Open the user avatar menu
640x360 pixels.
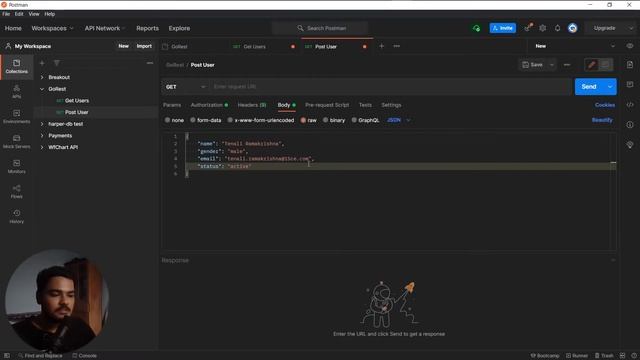tap(573, 28)
